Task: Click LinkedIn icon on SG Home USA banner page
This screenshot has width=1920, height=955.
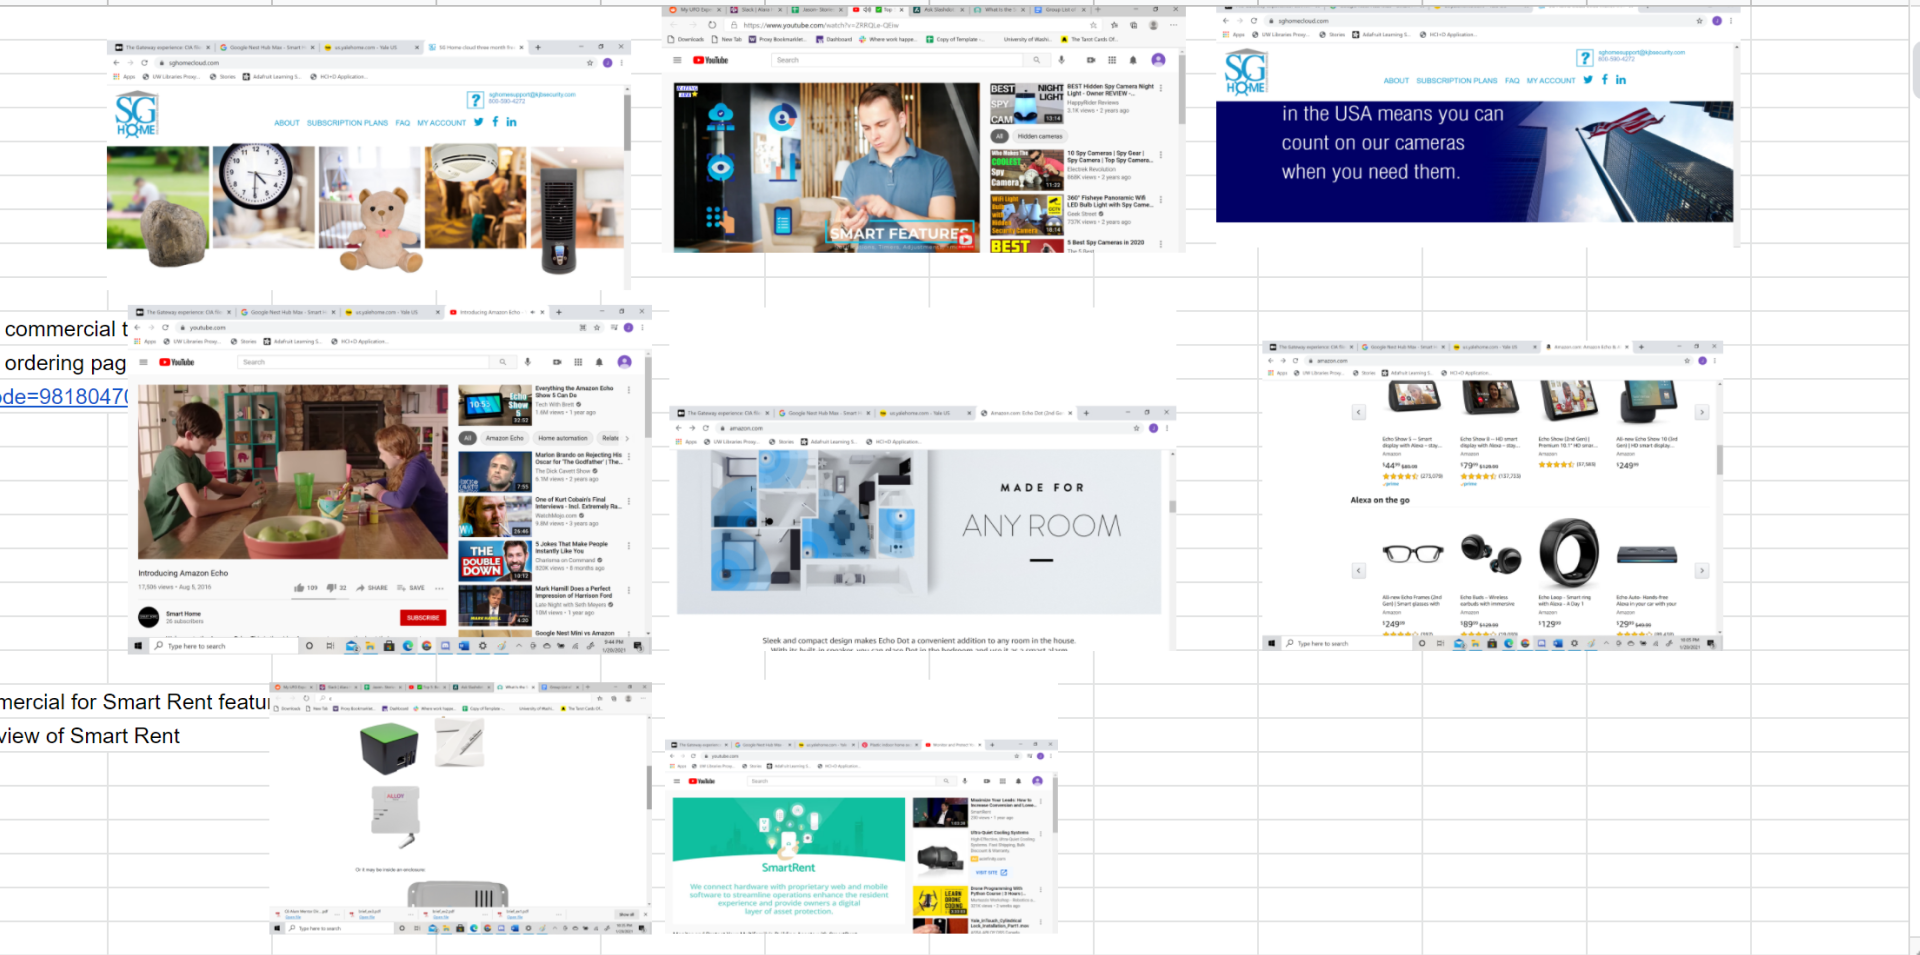Action: point(1621,80)
